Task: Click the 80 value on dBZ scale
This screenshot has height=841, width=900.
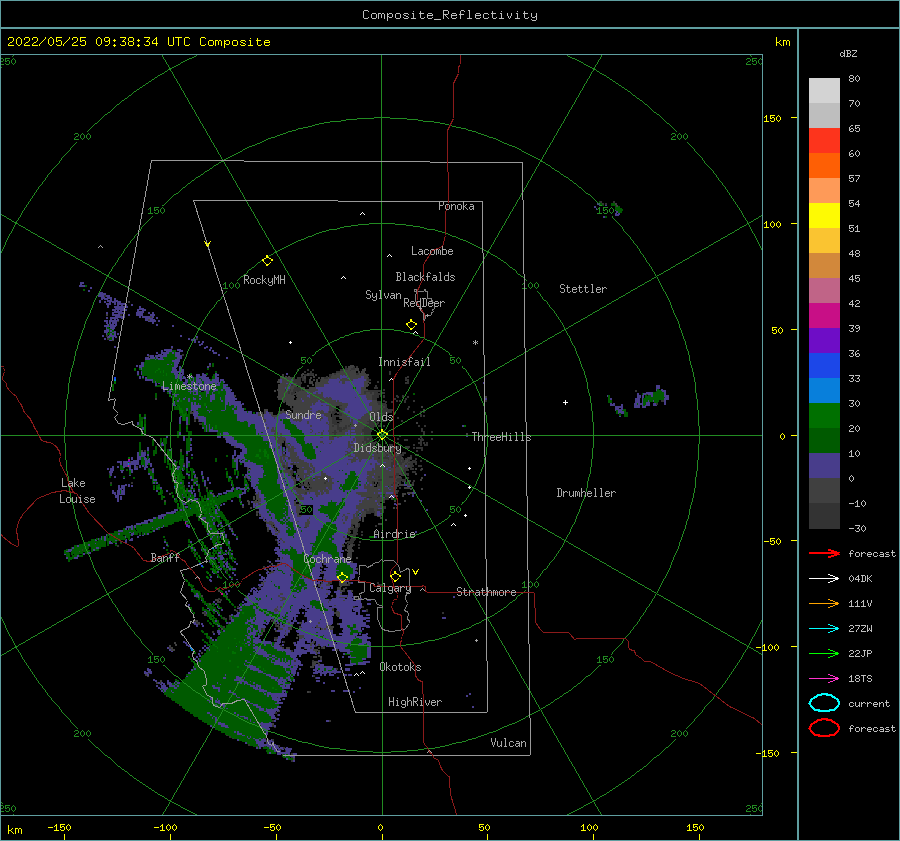Action: [854, 79]
